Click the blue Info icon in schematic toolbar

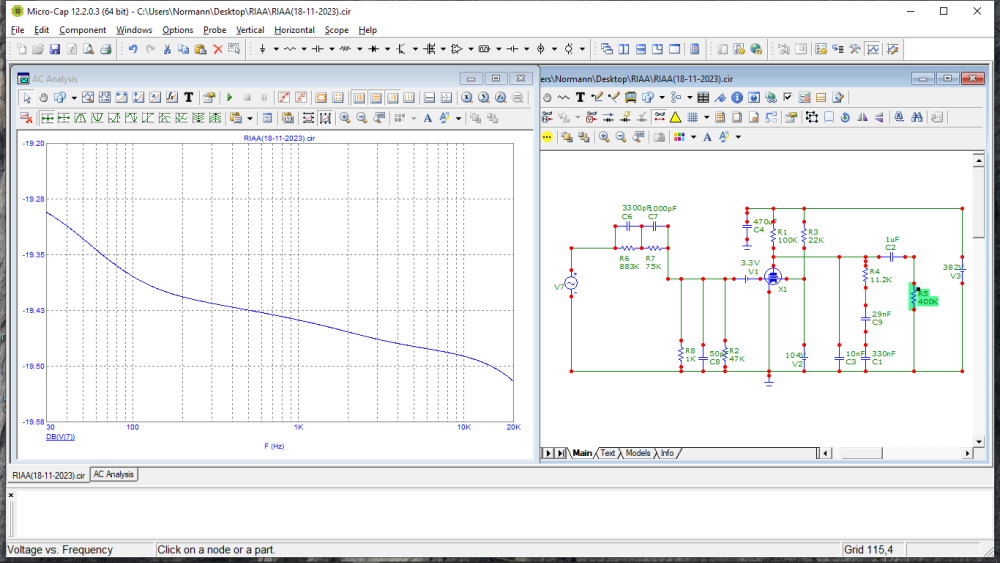tap(736, 97)
